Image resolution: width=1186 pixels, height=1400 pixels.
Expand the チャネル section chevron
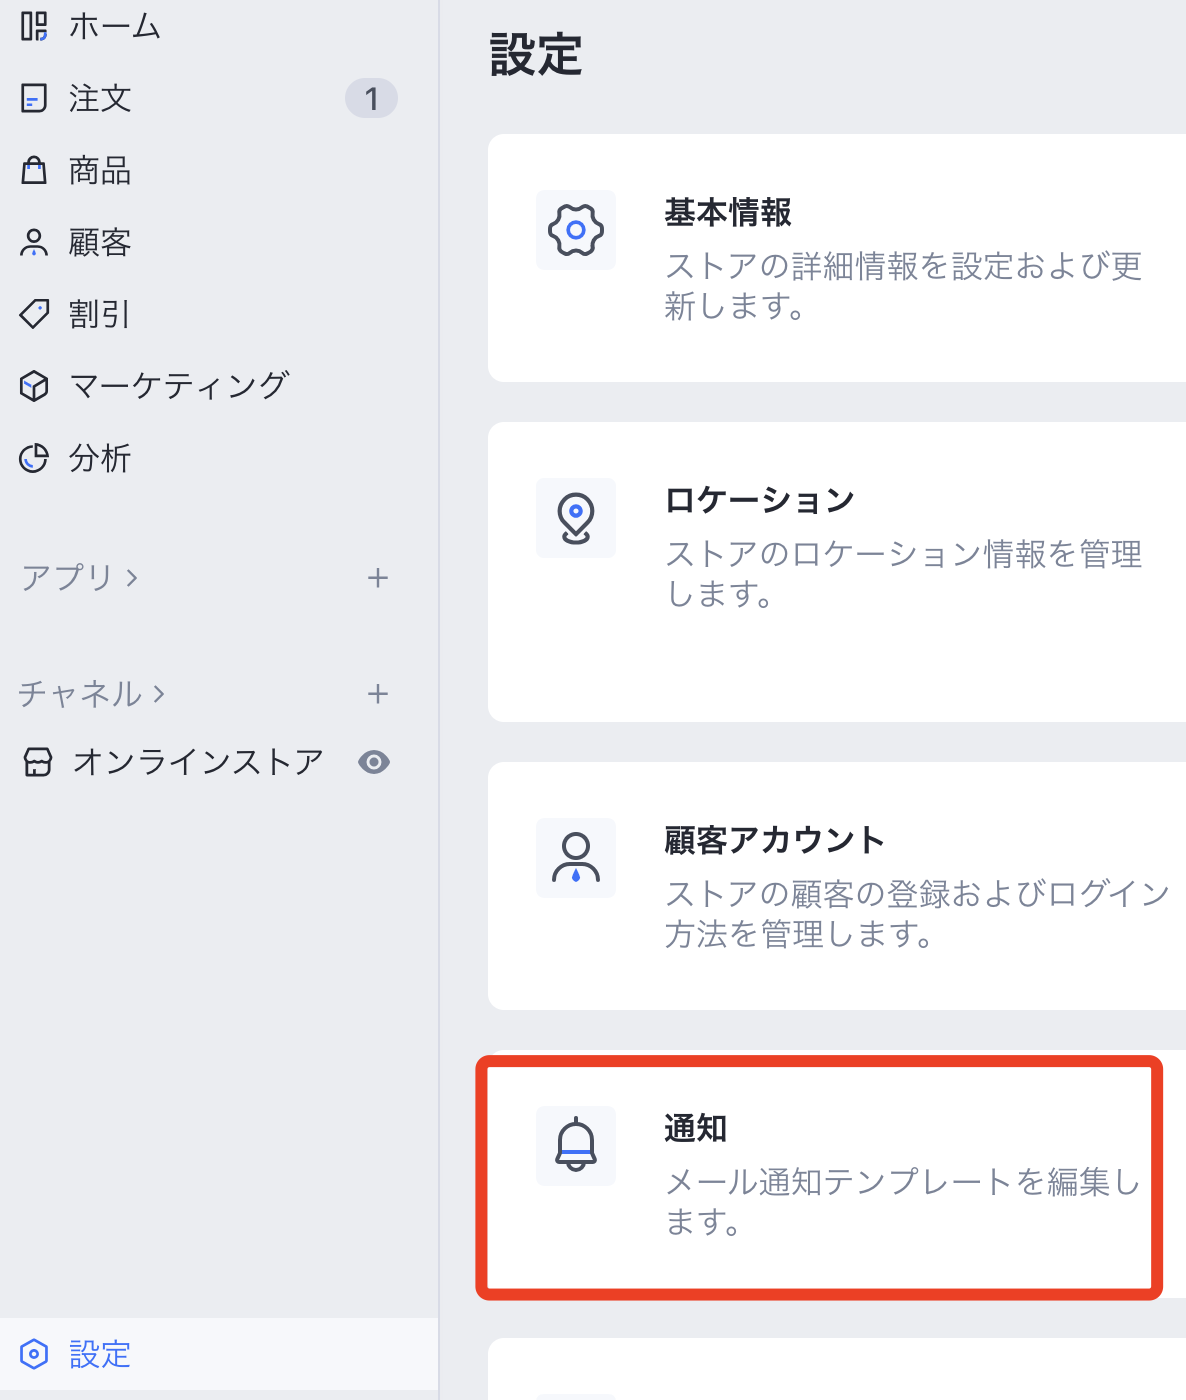(159, 694)
